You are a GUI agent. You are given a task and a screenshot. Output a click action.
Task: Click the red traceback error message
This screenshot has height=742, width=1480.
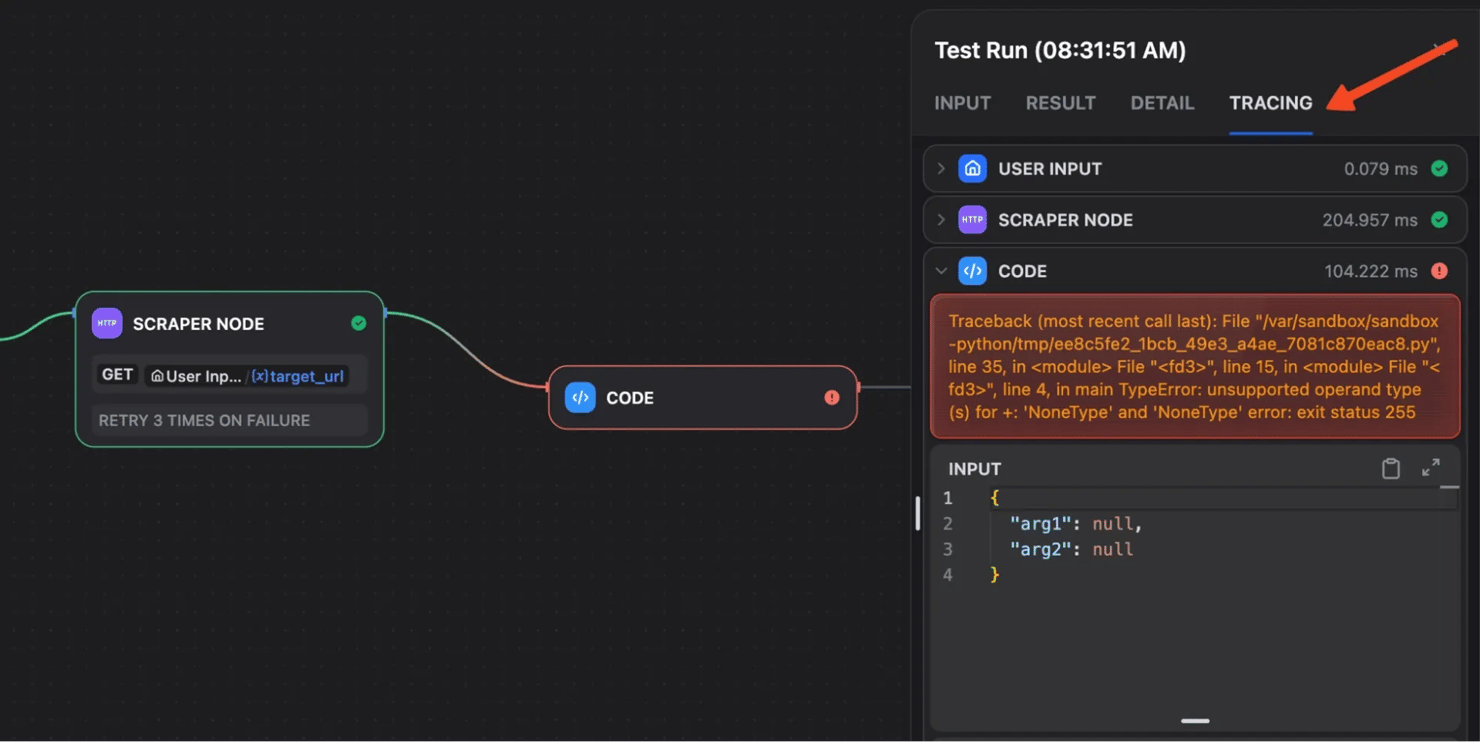pyautogui.click(x=1195, y=366)
